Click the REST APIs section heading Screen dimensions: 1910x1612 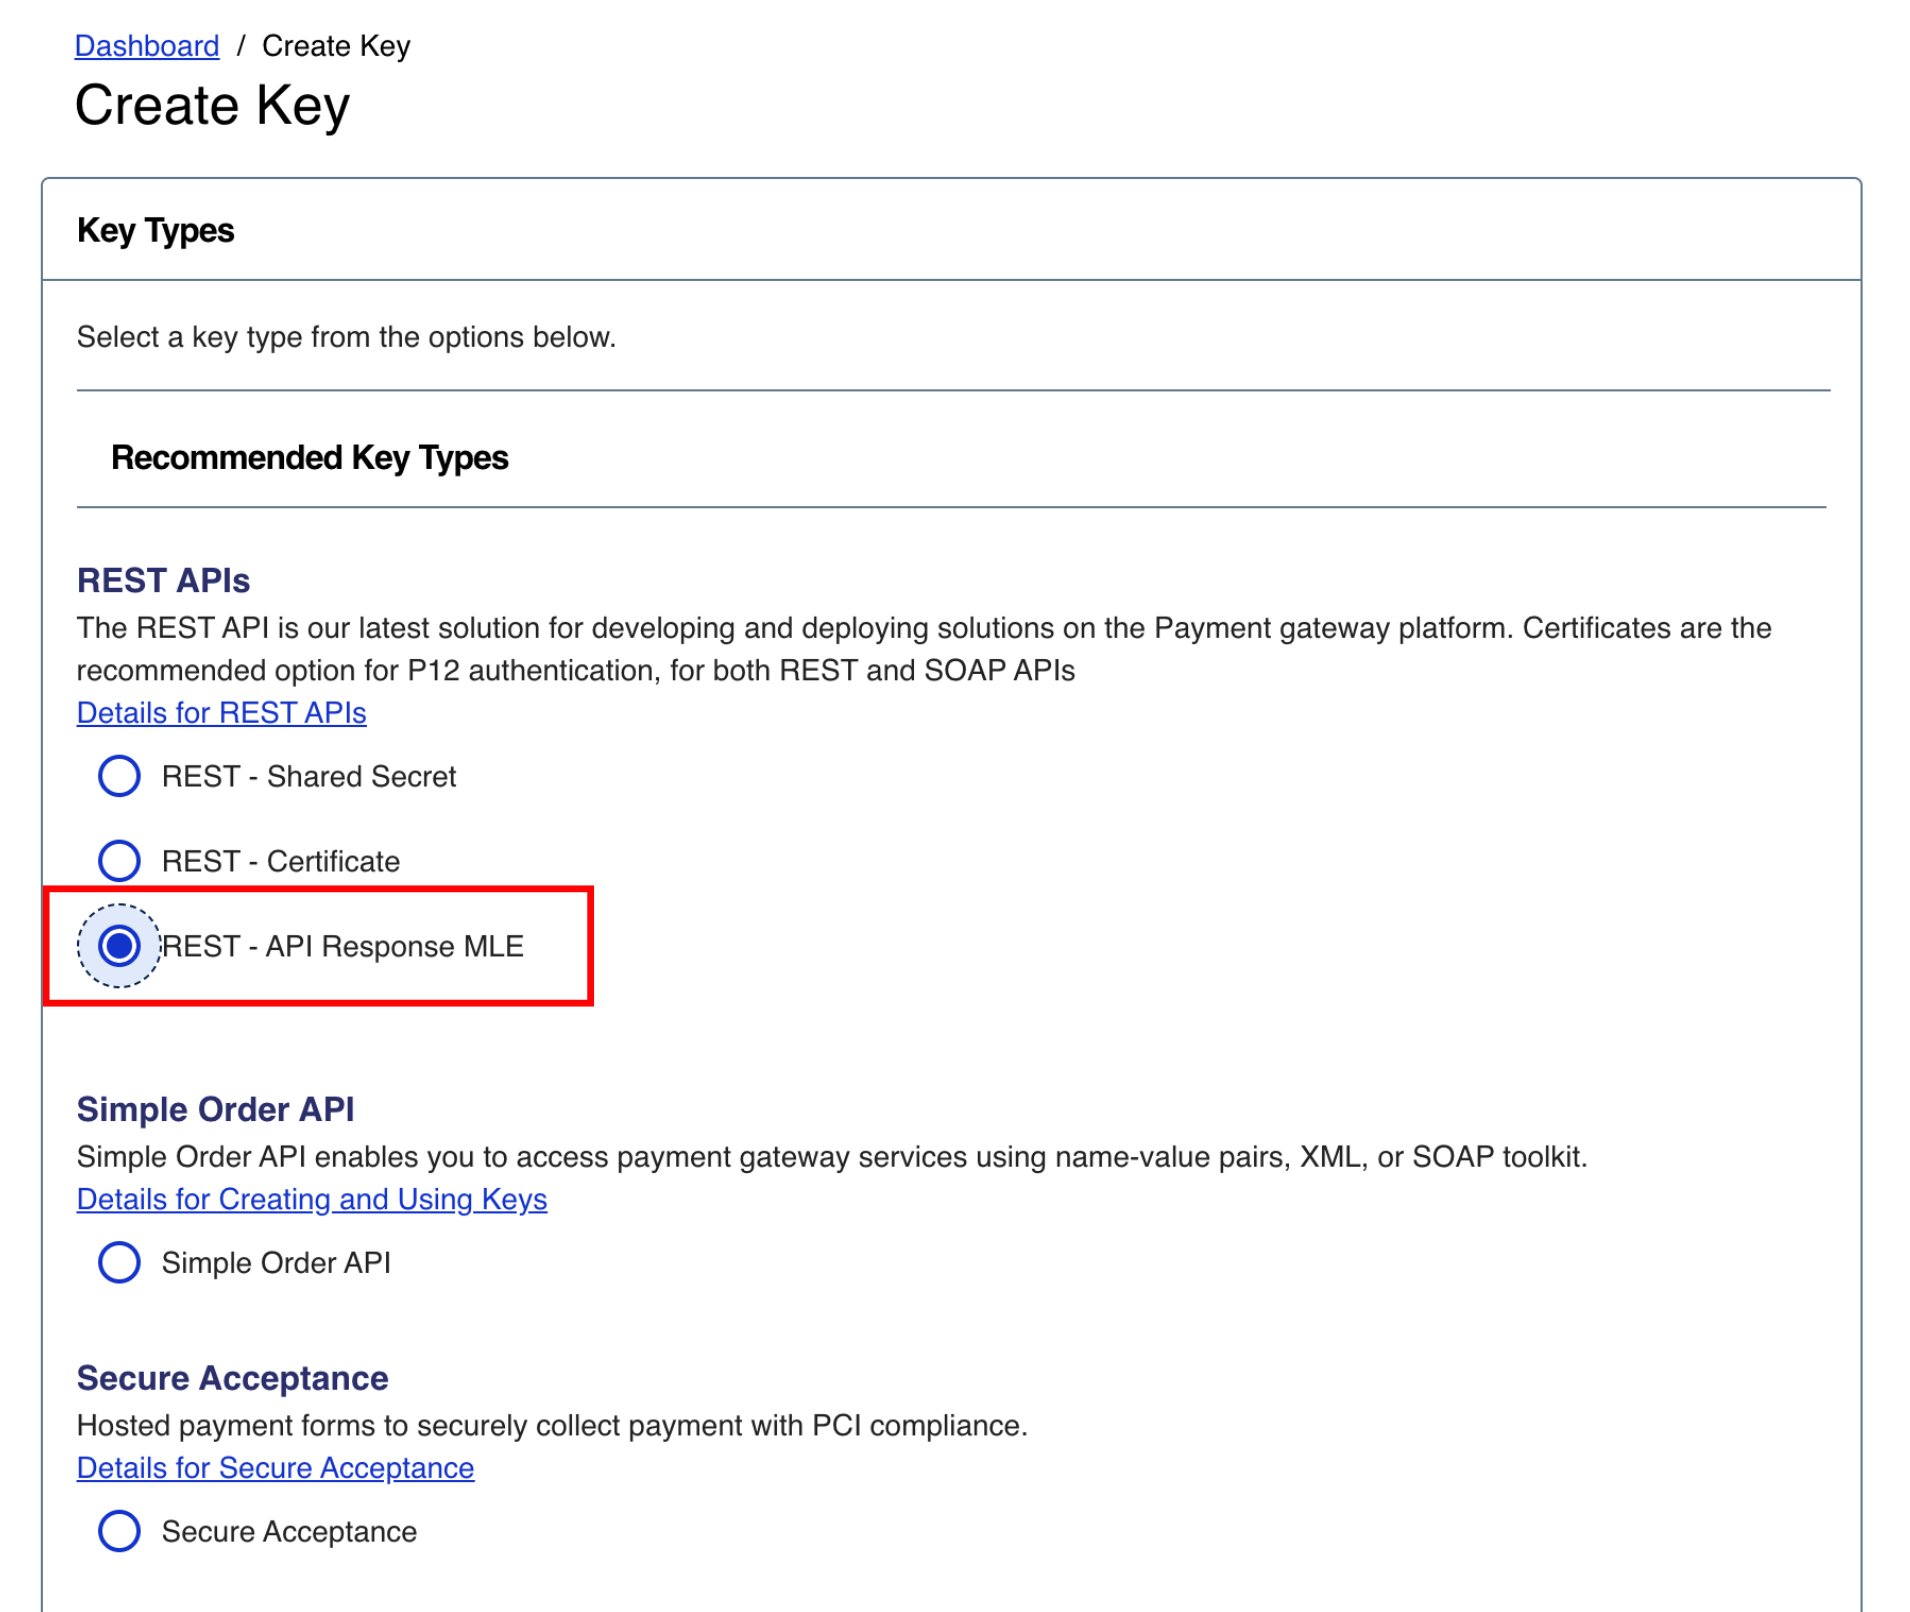(x=164, y=581)
